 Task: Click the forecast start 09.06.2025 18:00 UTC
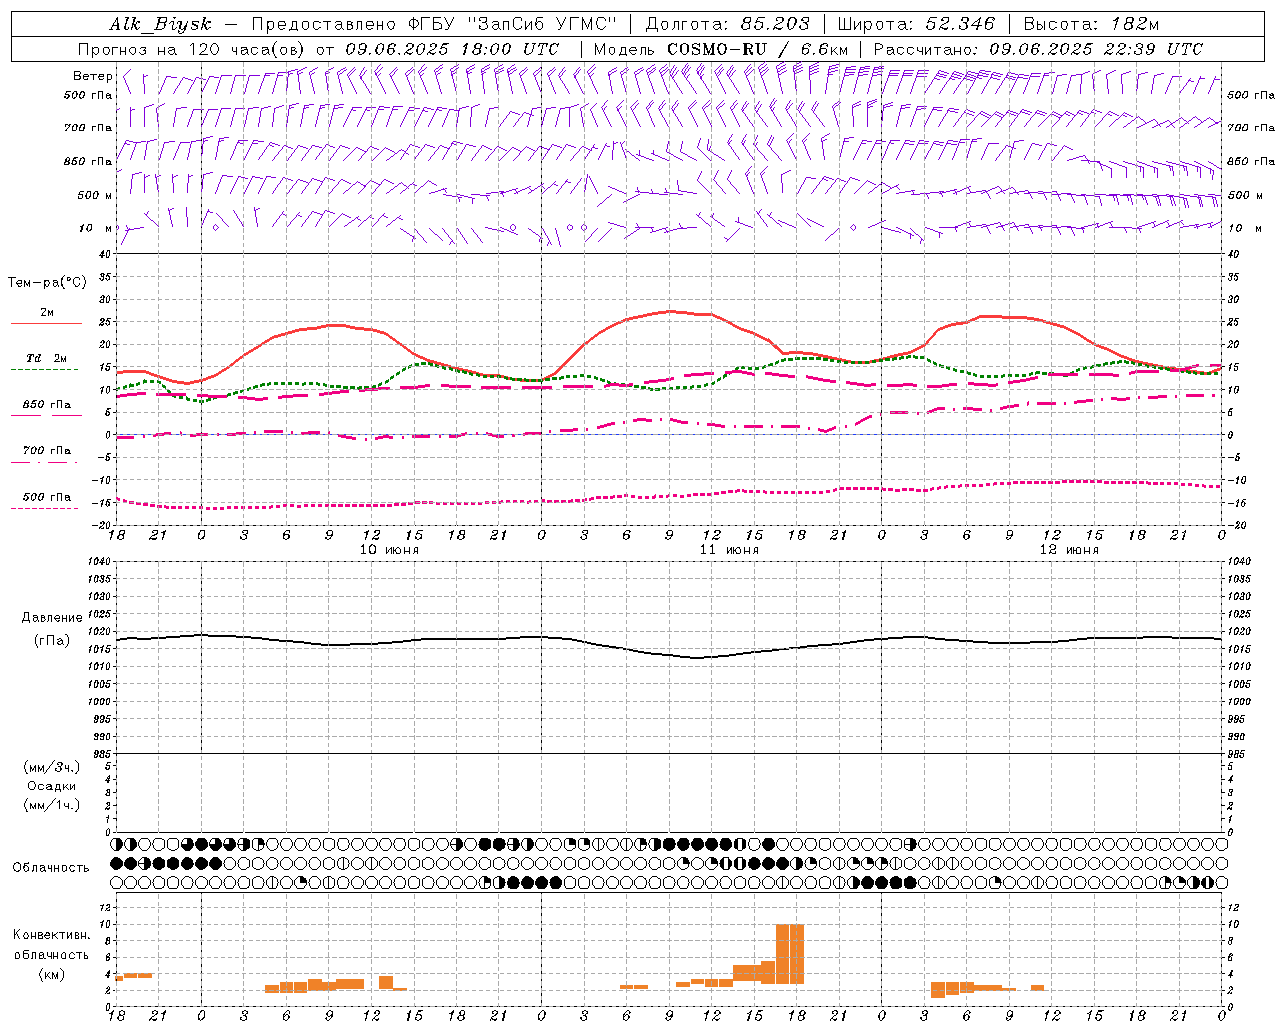452,49
